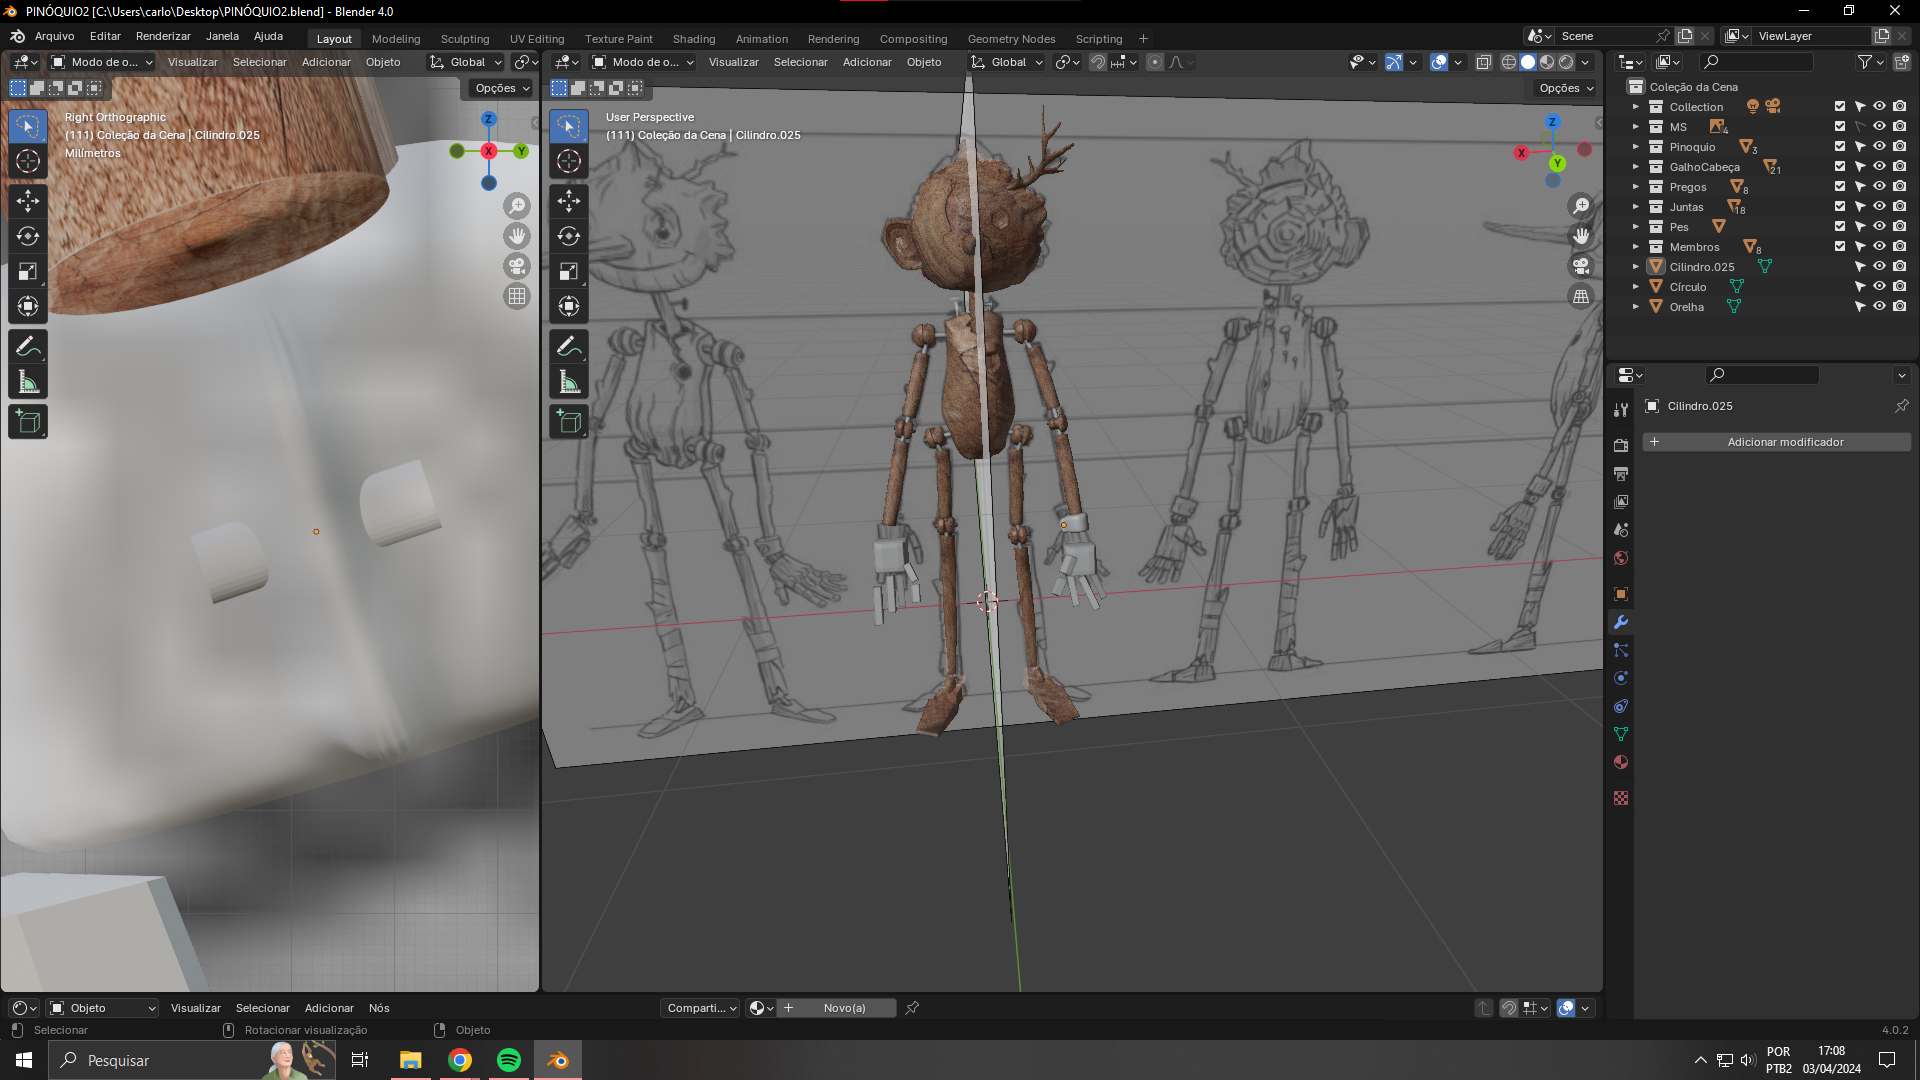Open the Physics properties tab

tap(1621, 678)
